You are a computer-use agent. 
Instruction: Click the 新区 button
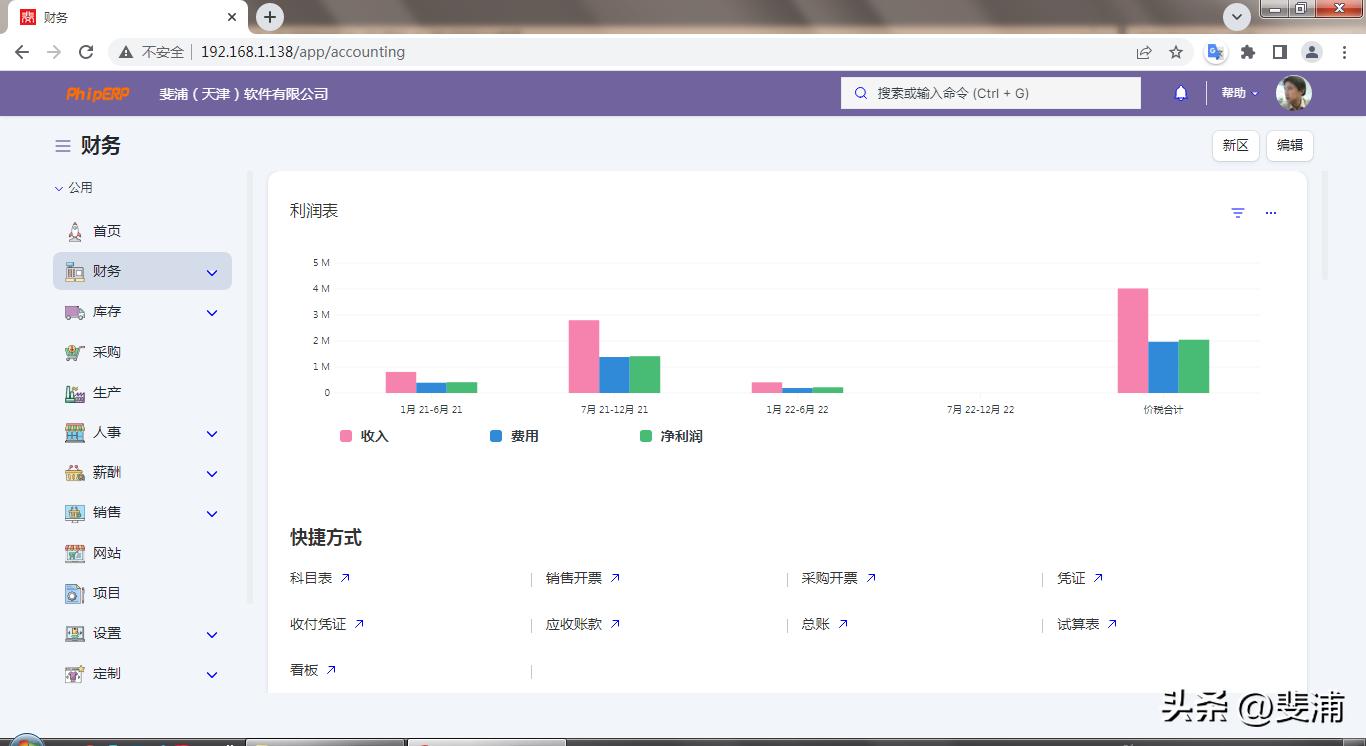click(x=1235, y=145)
